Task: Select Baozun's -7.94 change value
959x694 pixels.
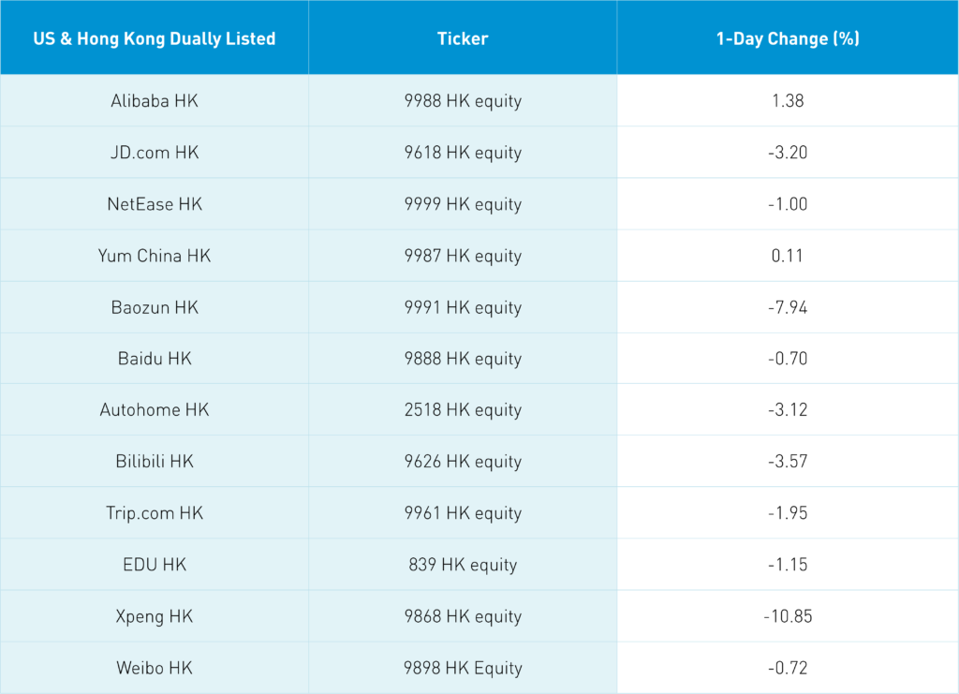Action: pos(787,307)
